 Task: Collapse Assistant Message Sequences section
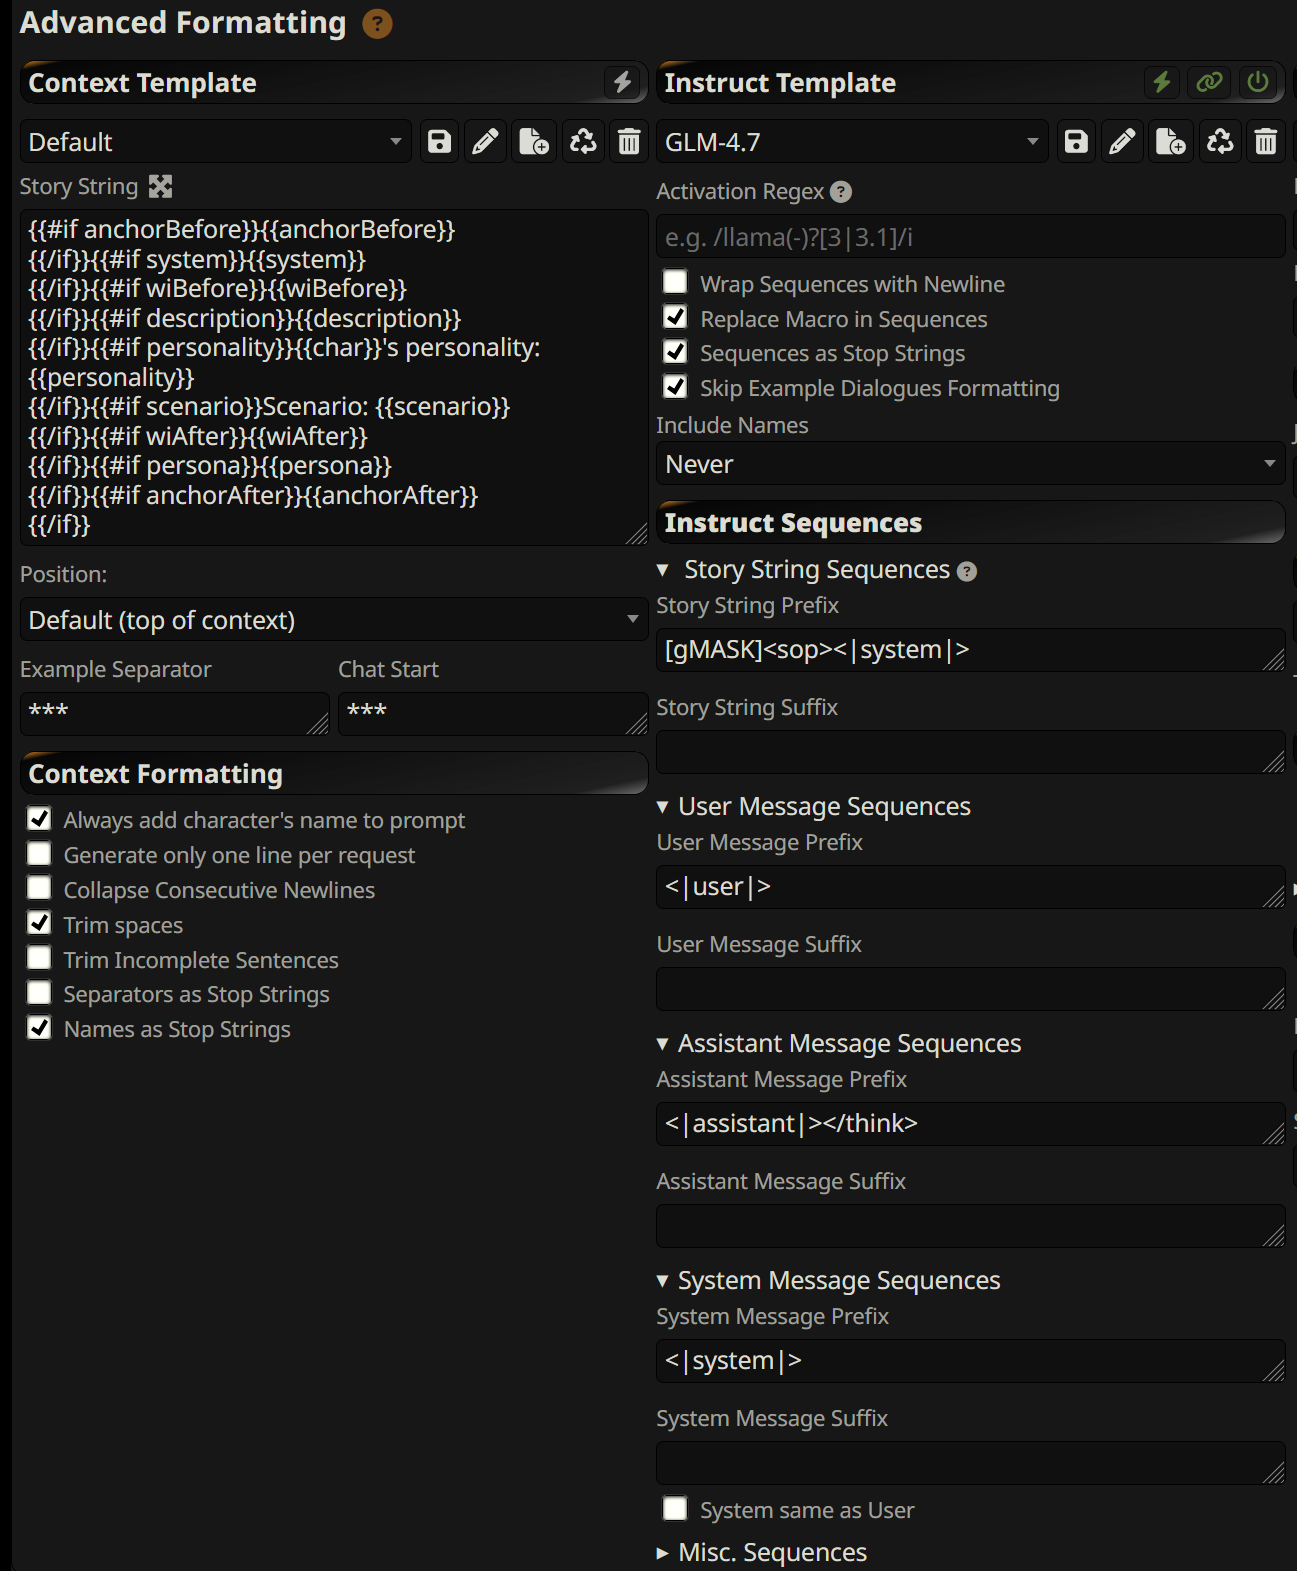click(x=662, y=1044)
